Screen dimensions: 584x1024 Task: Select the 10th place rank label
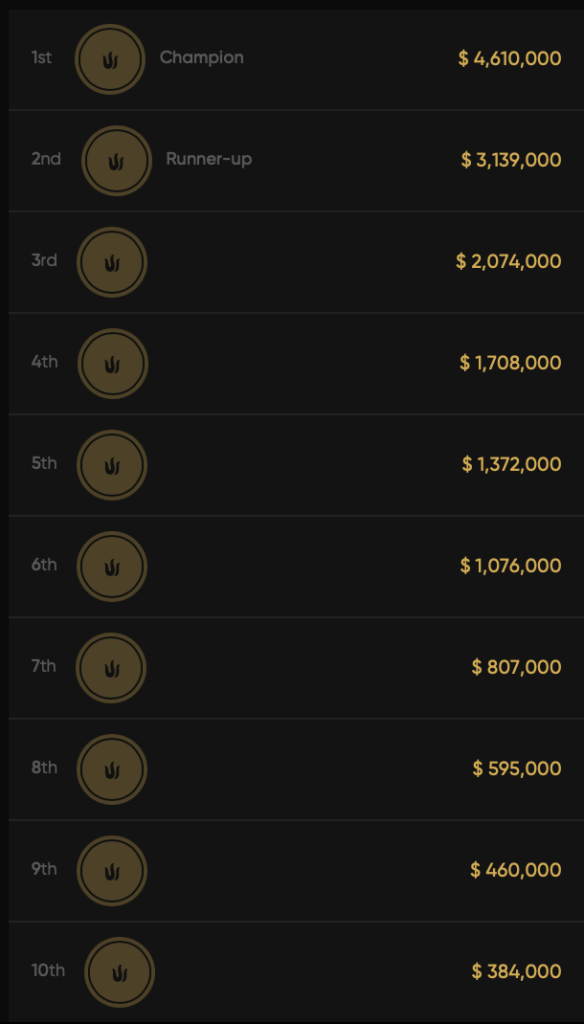pos(48,970)
